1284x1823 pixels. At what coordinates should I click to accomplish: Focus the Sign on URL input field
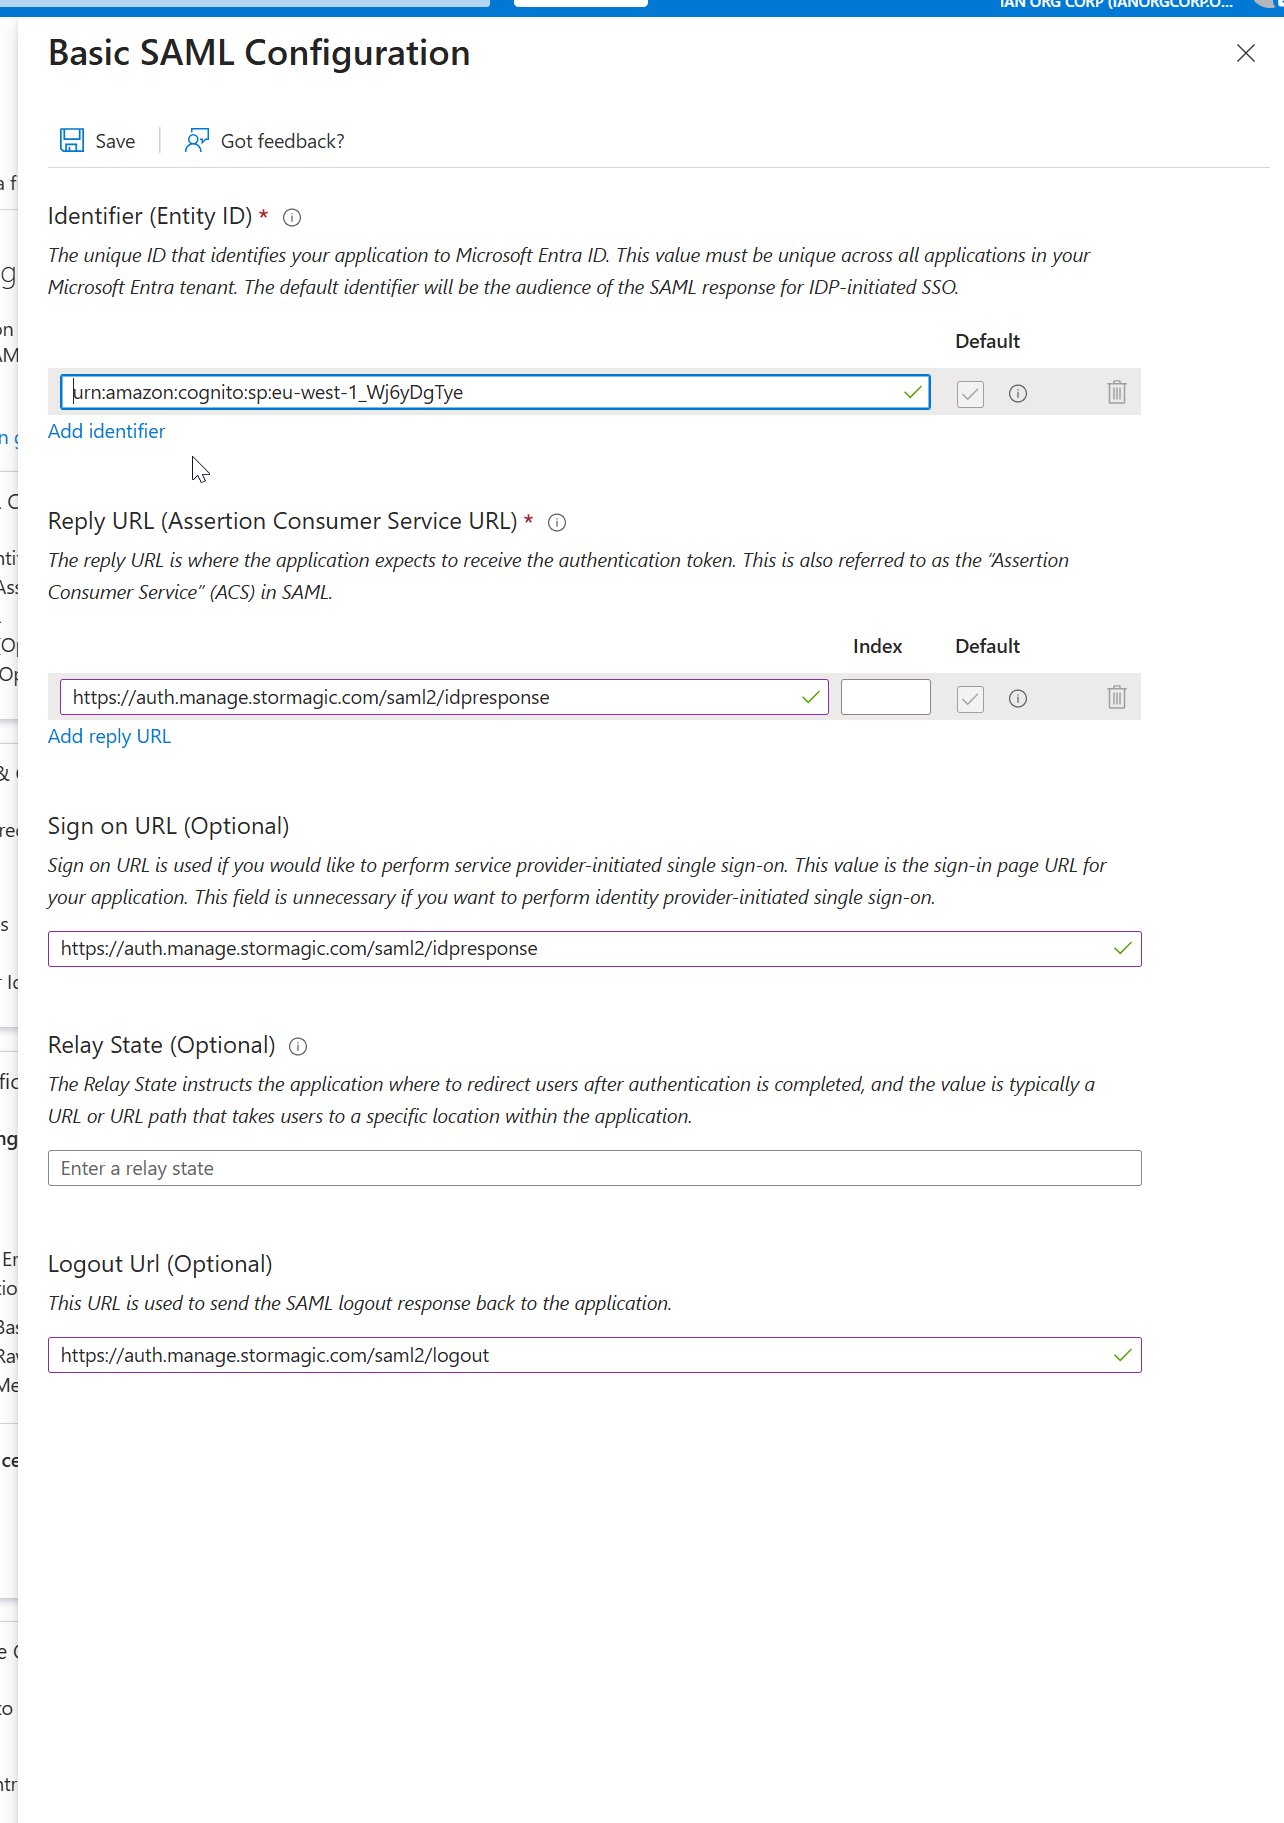pyautogui.click(x=595, y=948)
